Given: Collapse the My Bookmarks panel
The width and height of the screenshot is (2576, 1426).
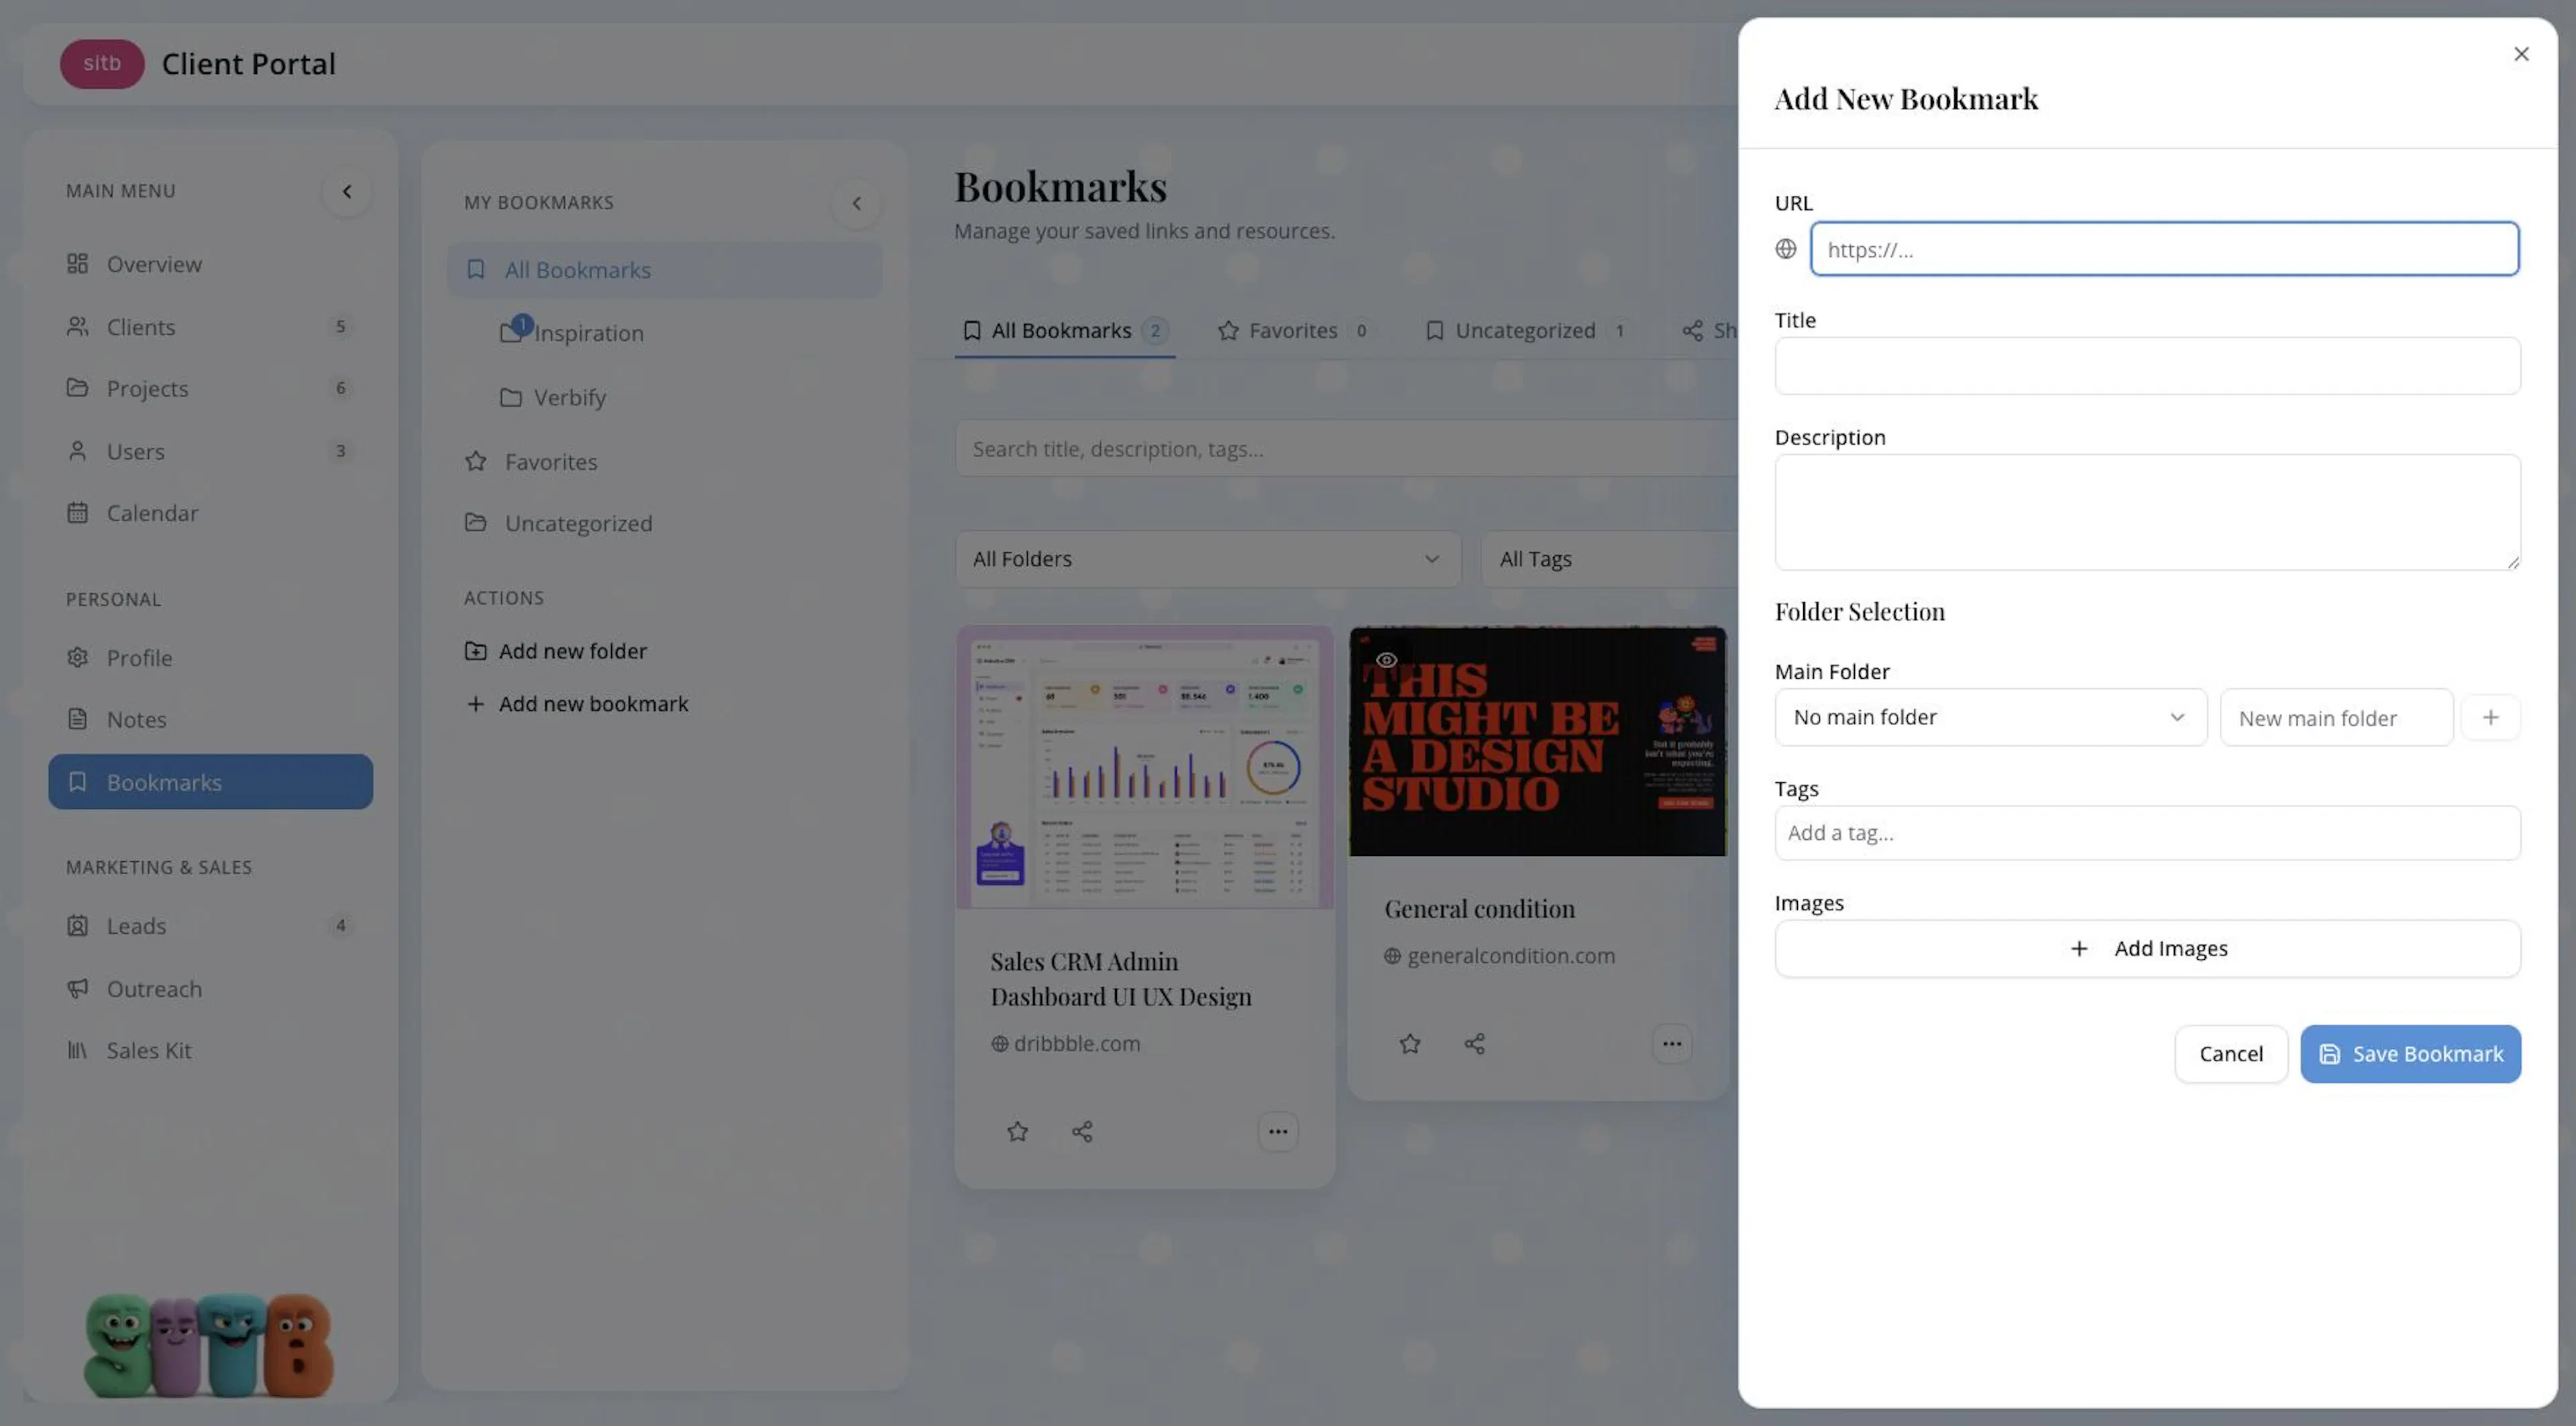Looking at the screenshot, I should (856, 203).
